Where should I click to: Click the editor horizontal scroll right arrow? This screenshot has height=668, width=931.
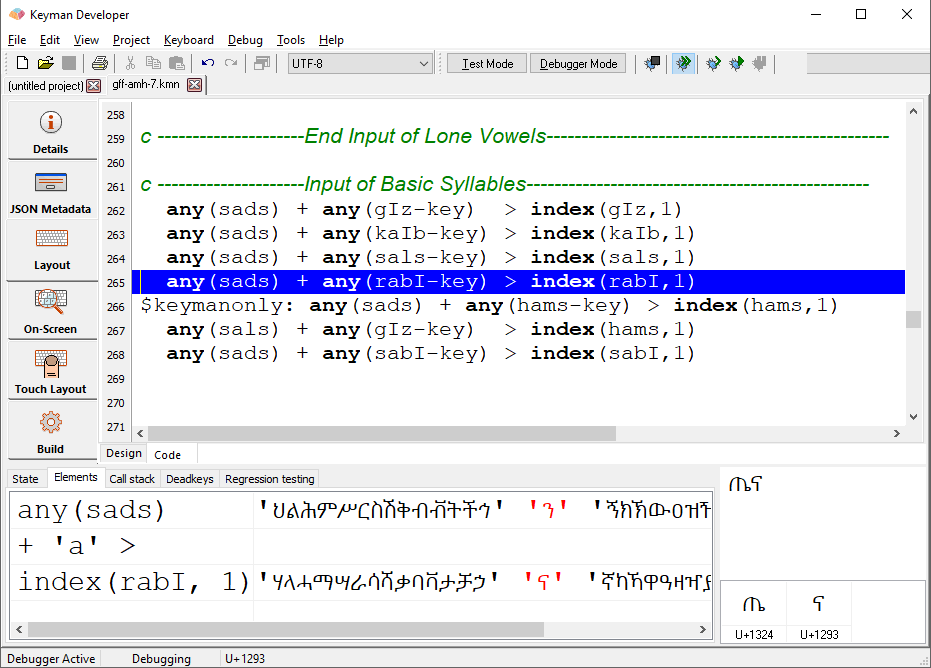tap(897, 433)
